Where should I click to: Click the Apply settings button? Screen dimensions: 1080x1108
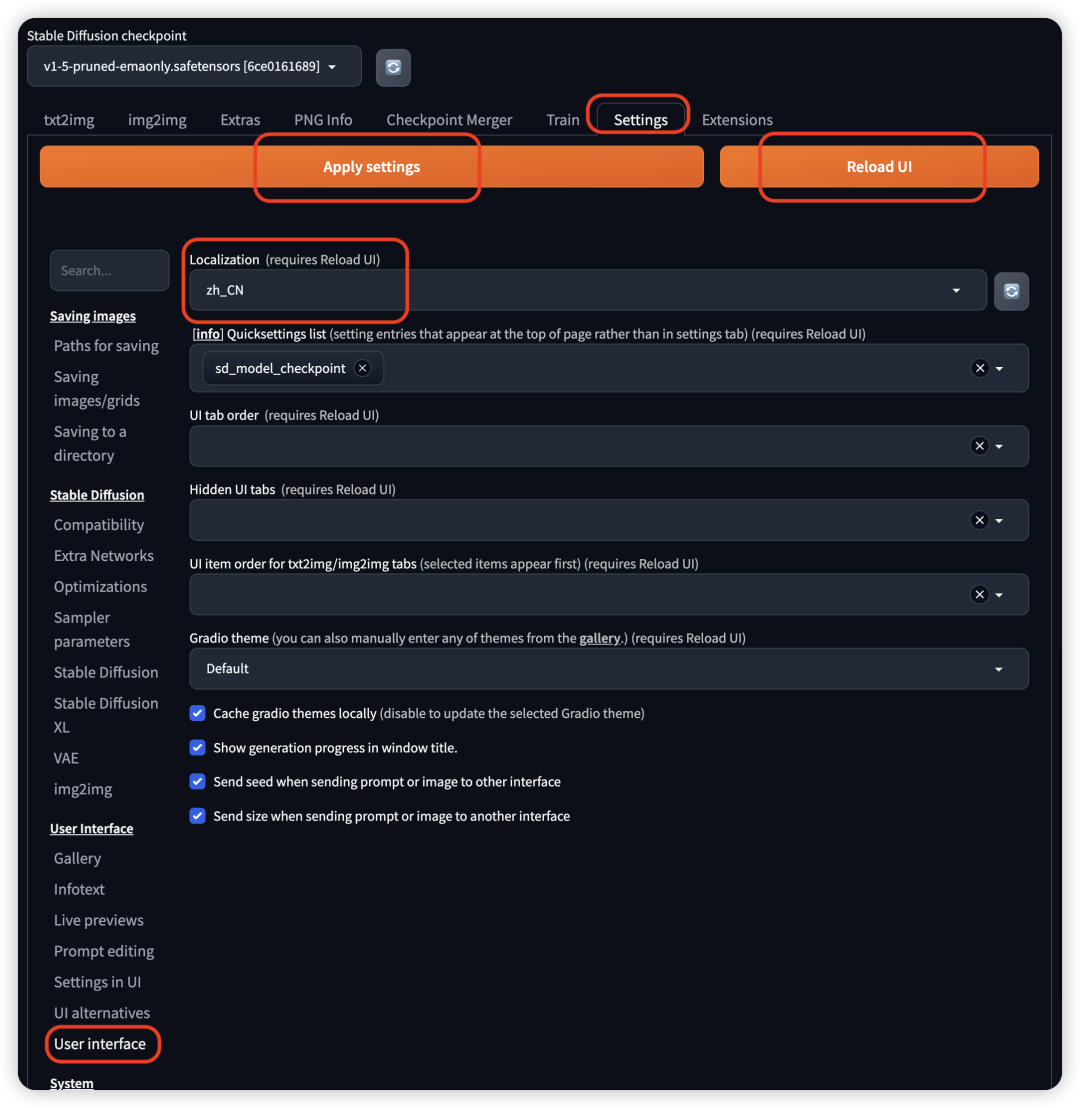(x=372, y=167)
